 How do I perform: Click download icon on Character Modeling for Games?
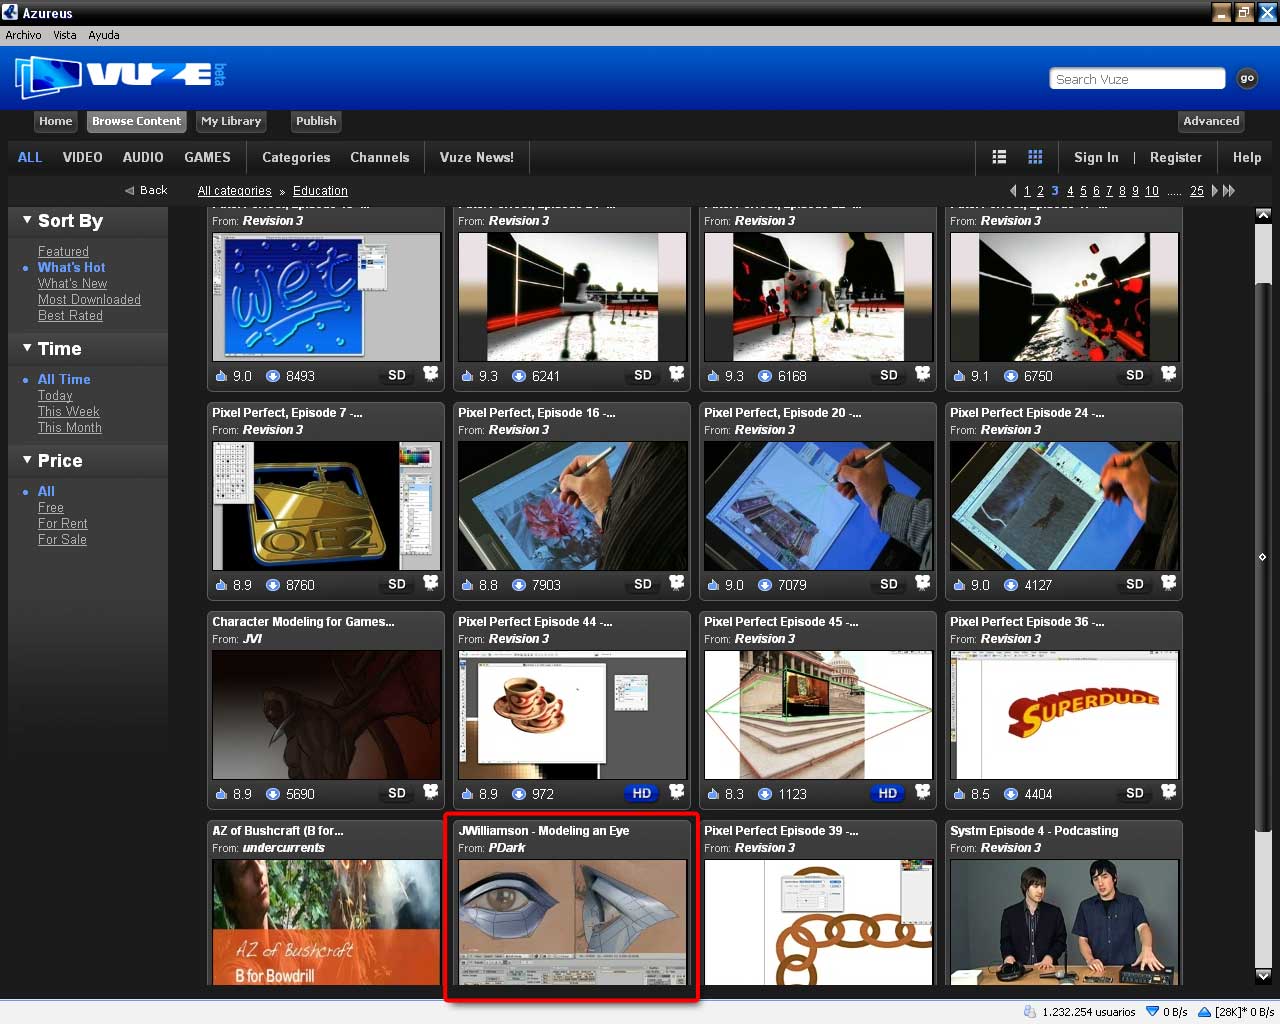pyautogui.click(x=273, y=794)
